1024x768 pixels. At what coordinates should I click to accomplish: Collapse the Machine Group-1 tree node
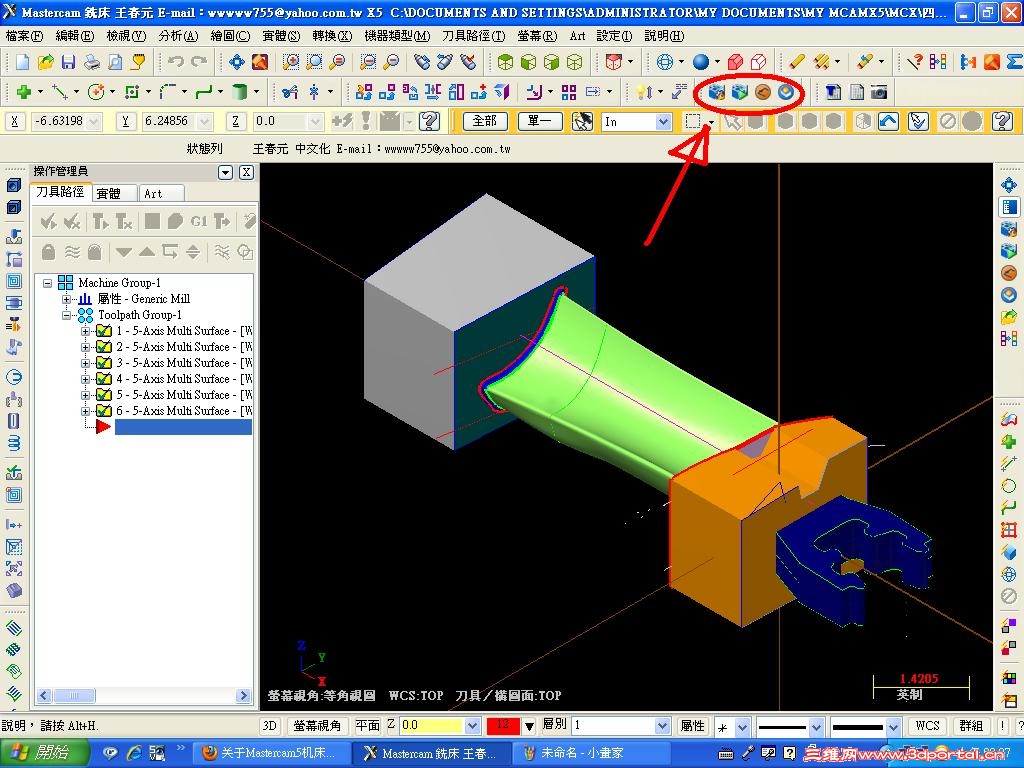[47, 283]
